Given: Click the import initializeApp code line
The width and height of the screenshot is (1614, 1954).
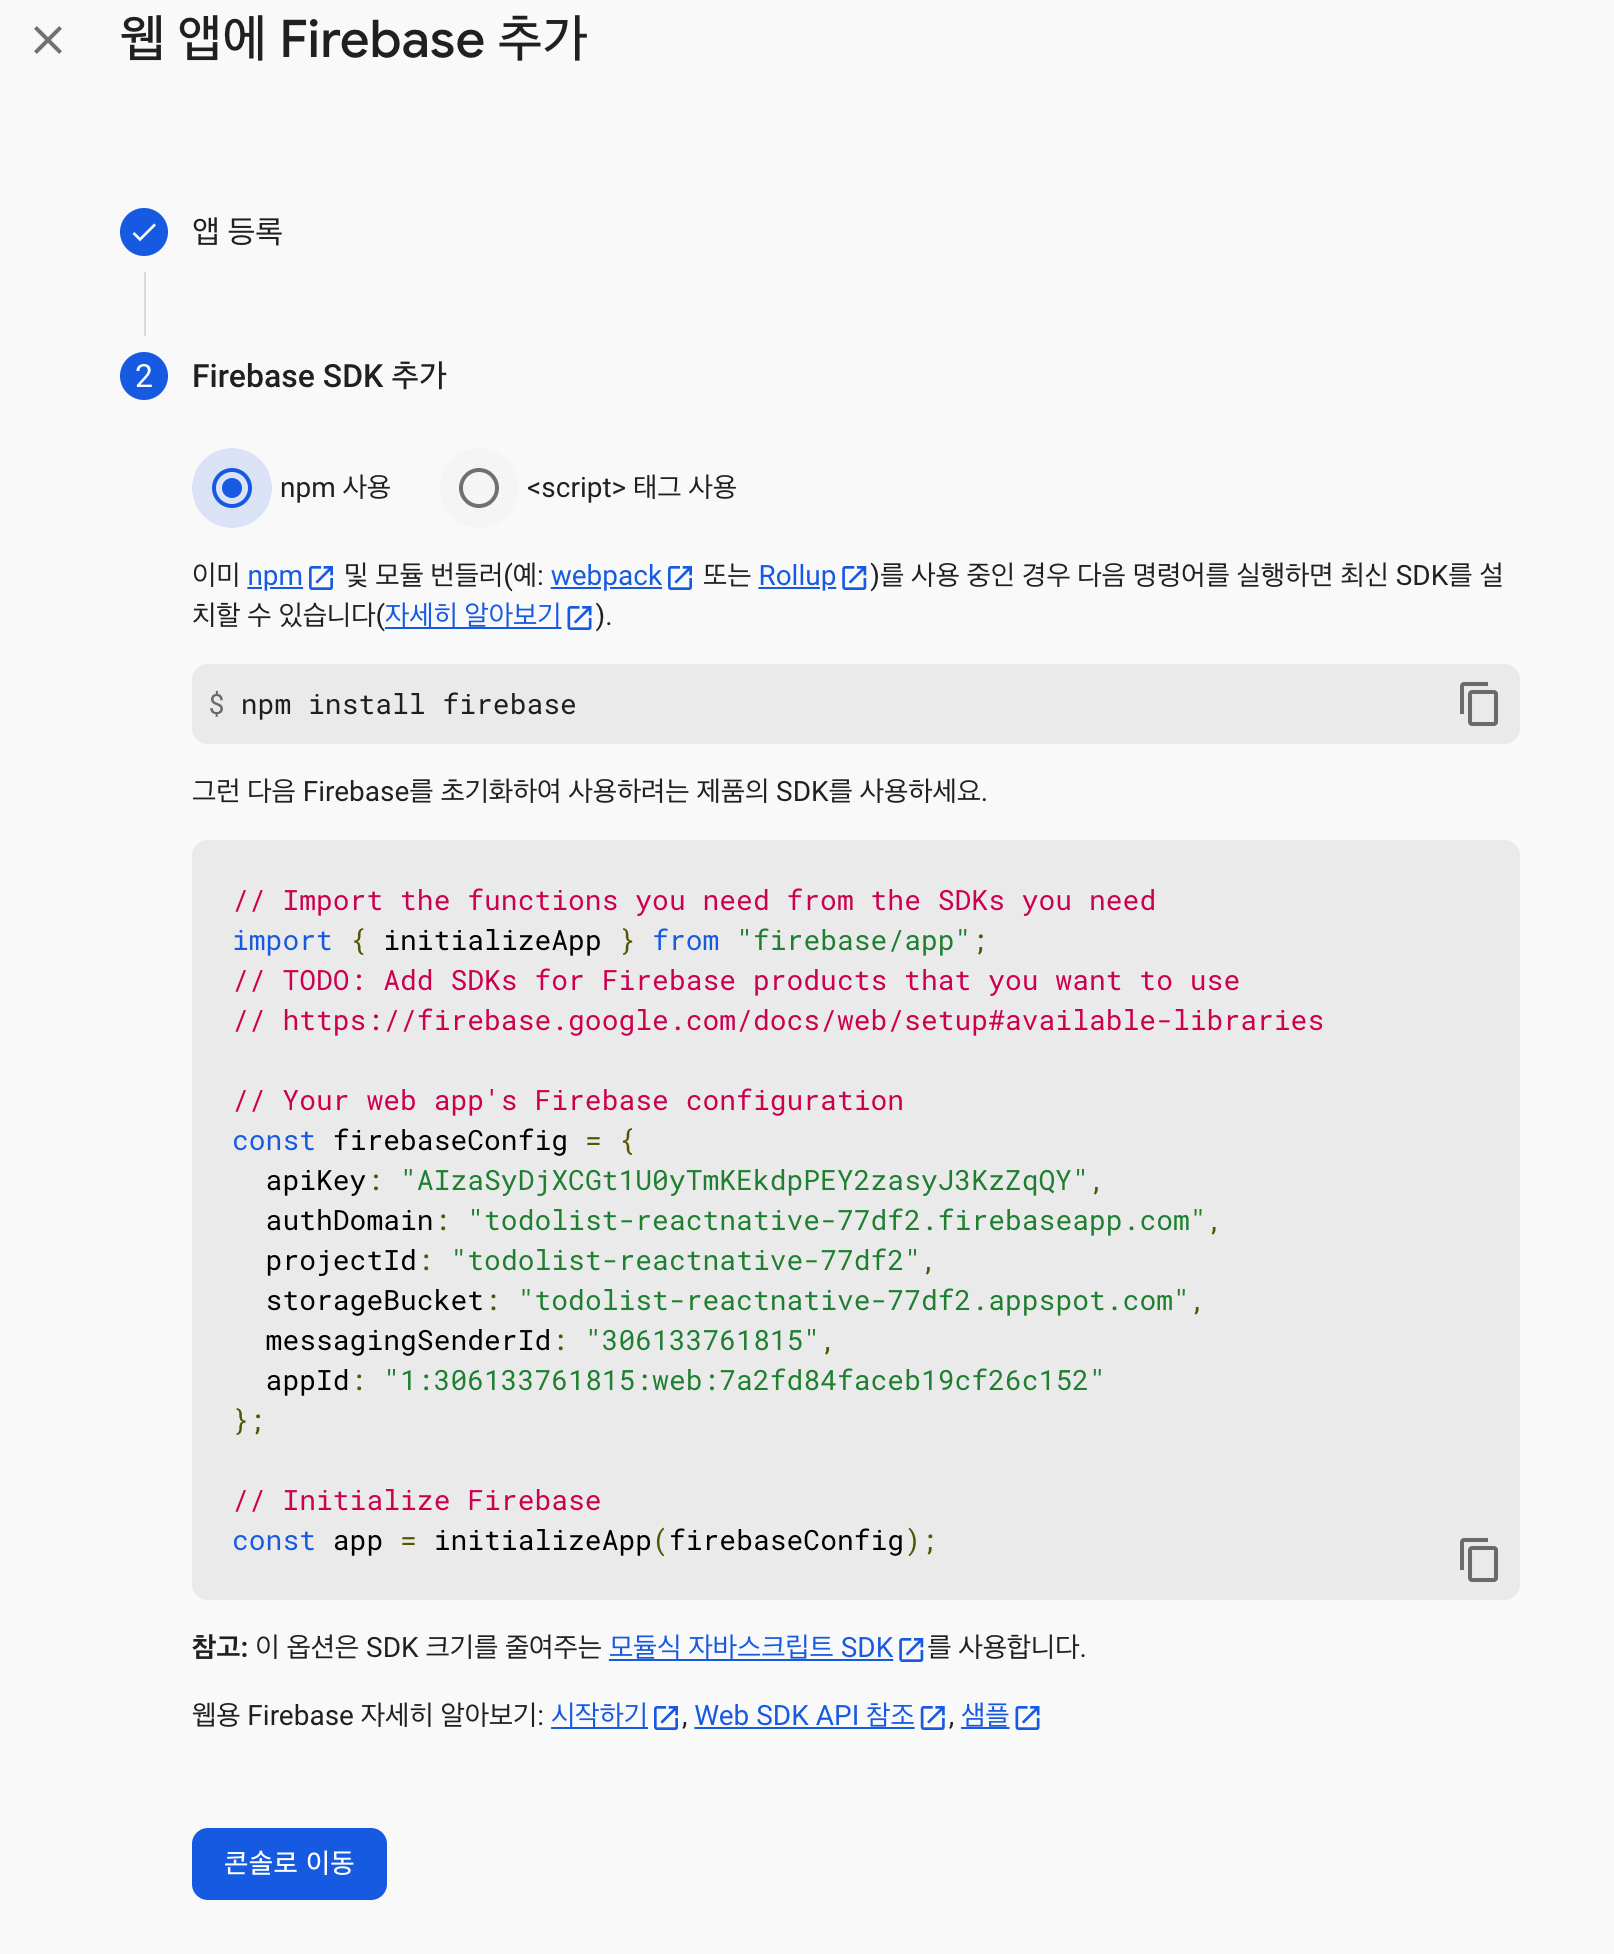Looking at the screenshot, I should [x=610, y=941].
